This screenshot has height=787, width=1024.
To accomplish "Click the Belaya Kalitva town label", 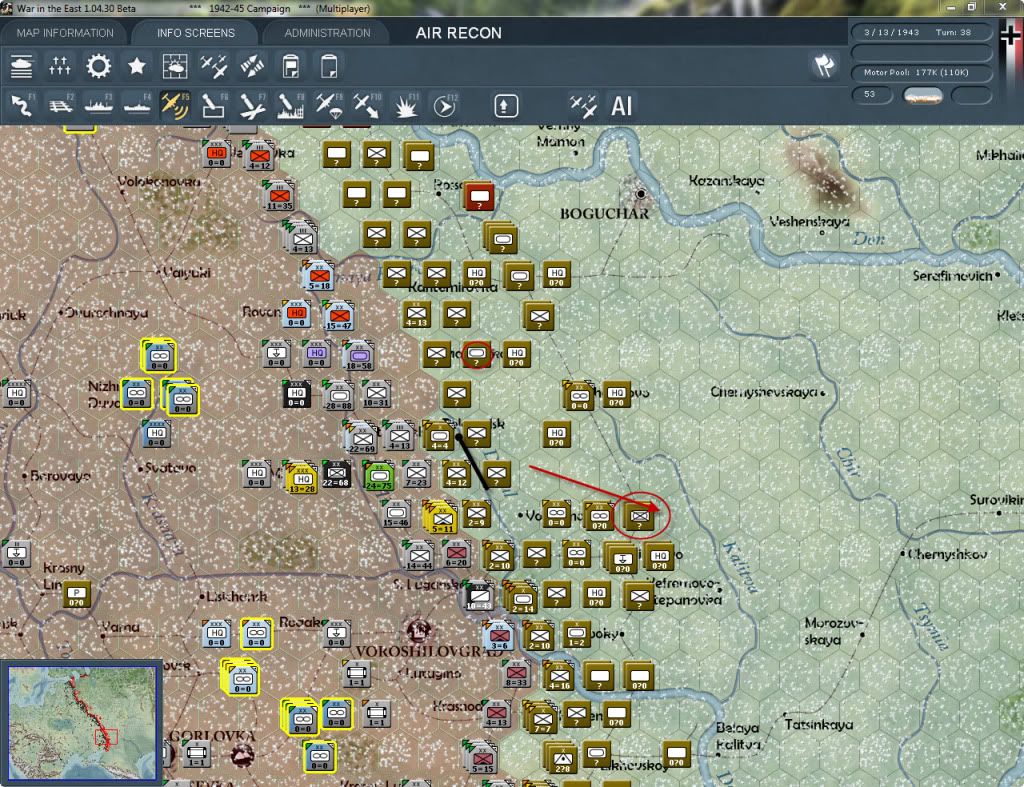I will click(x=737, y=736).
